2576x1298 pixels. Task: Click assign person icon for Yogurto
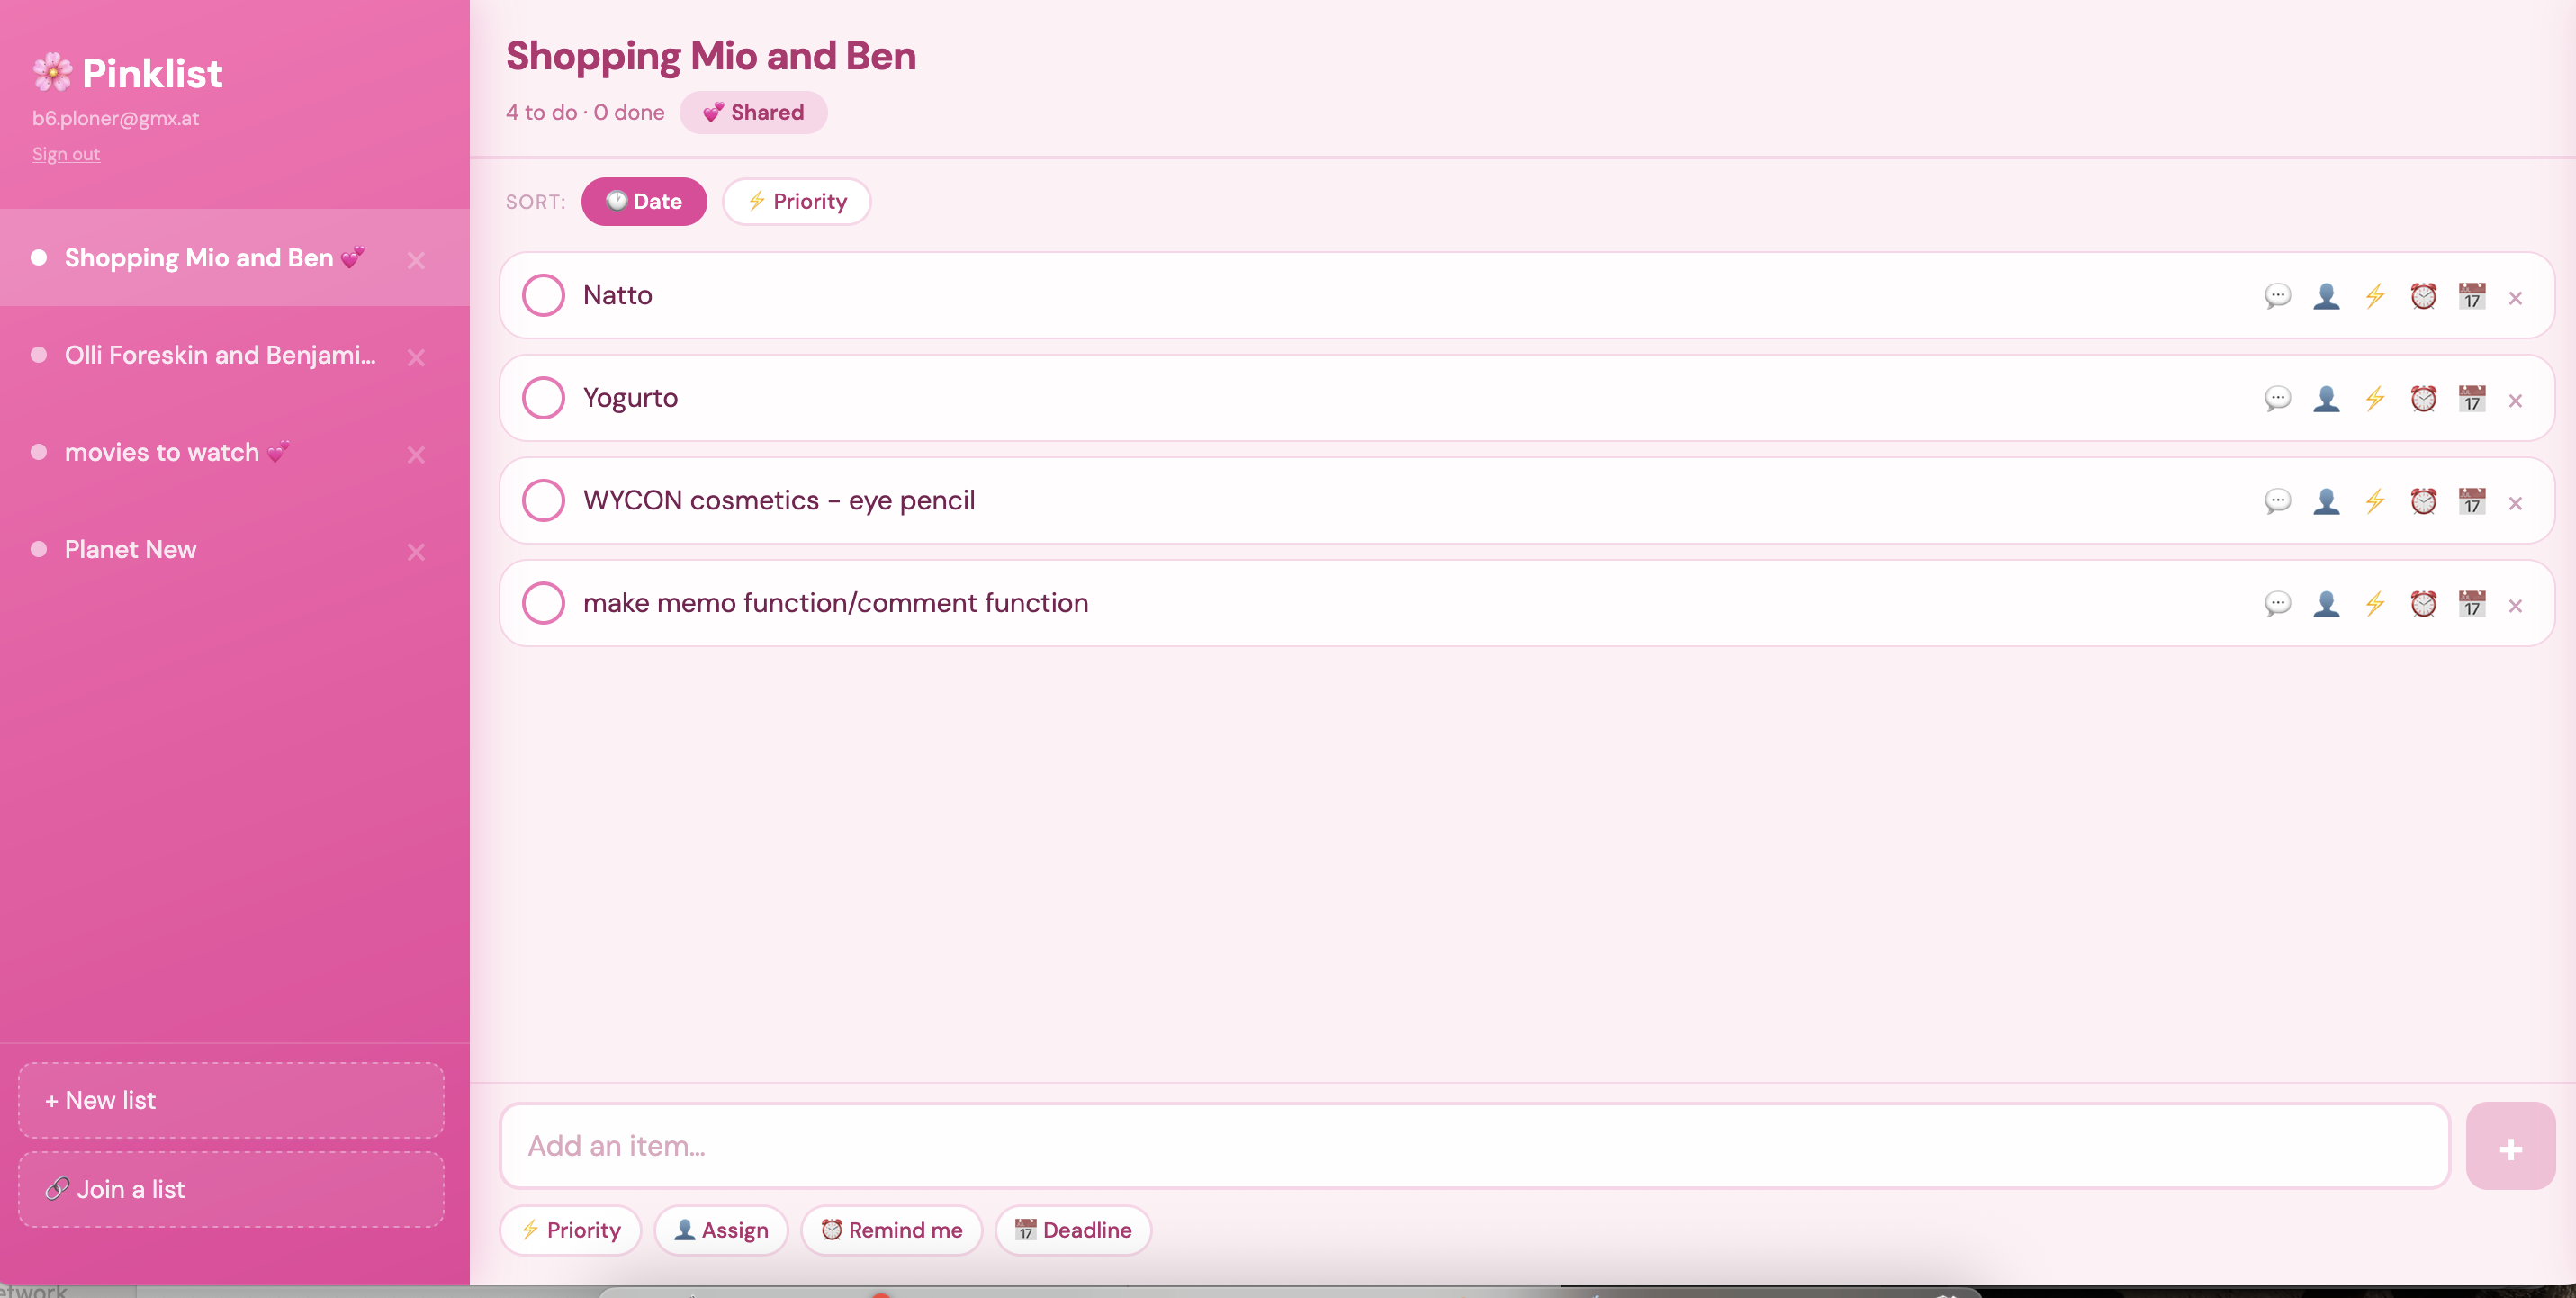point(2326,399)
